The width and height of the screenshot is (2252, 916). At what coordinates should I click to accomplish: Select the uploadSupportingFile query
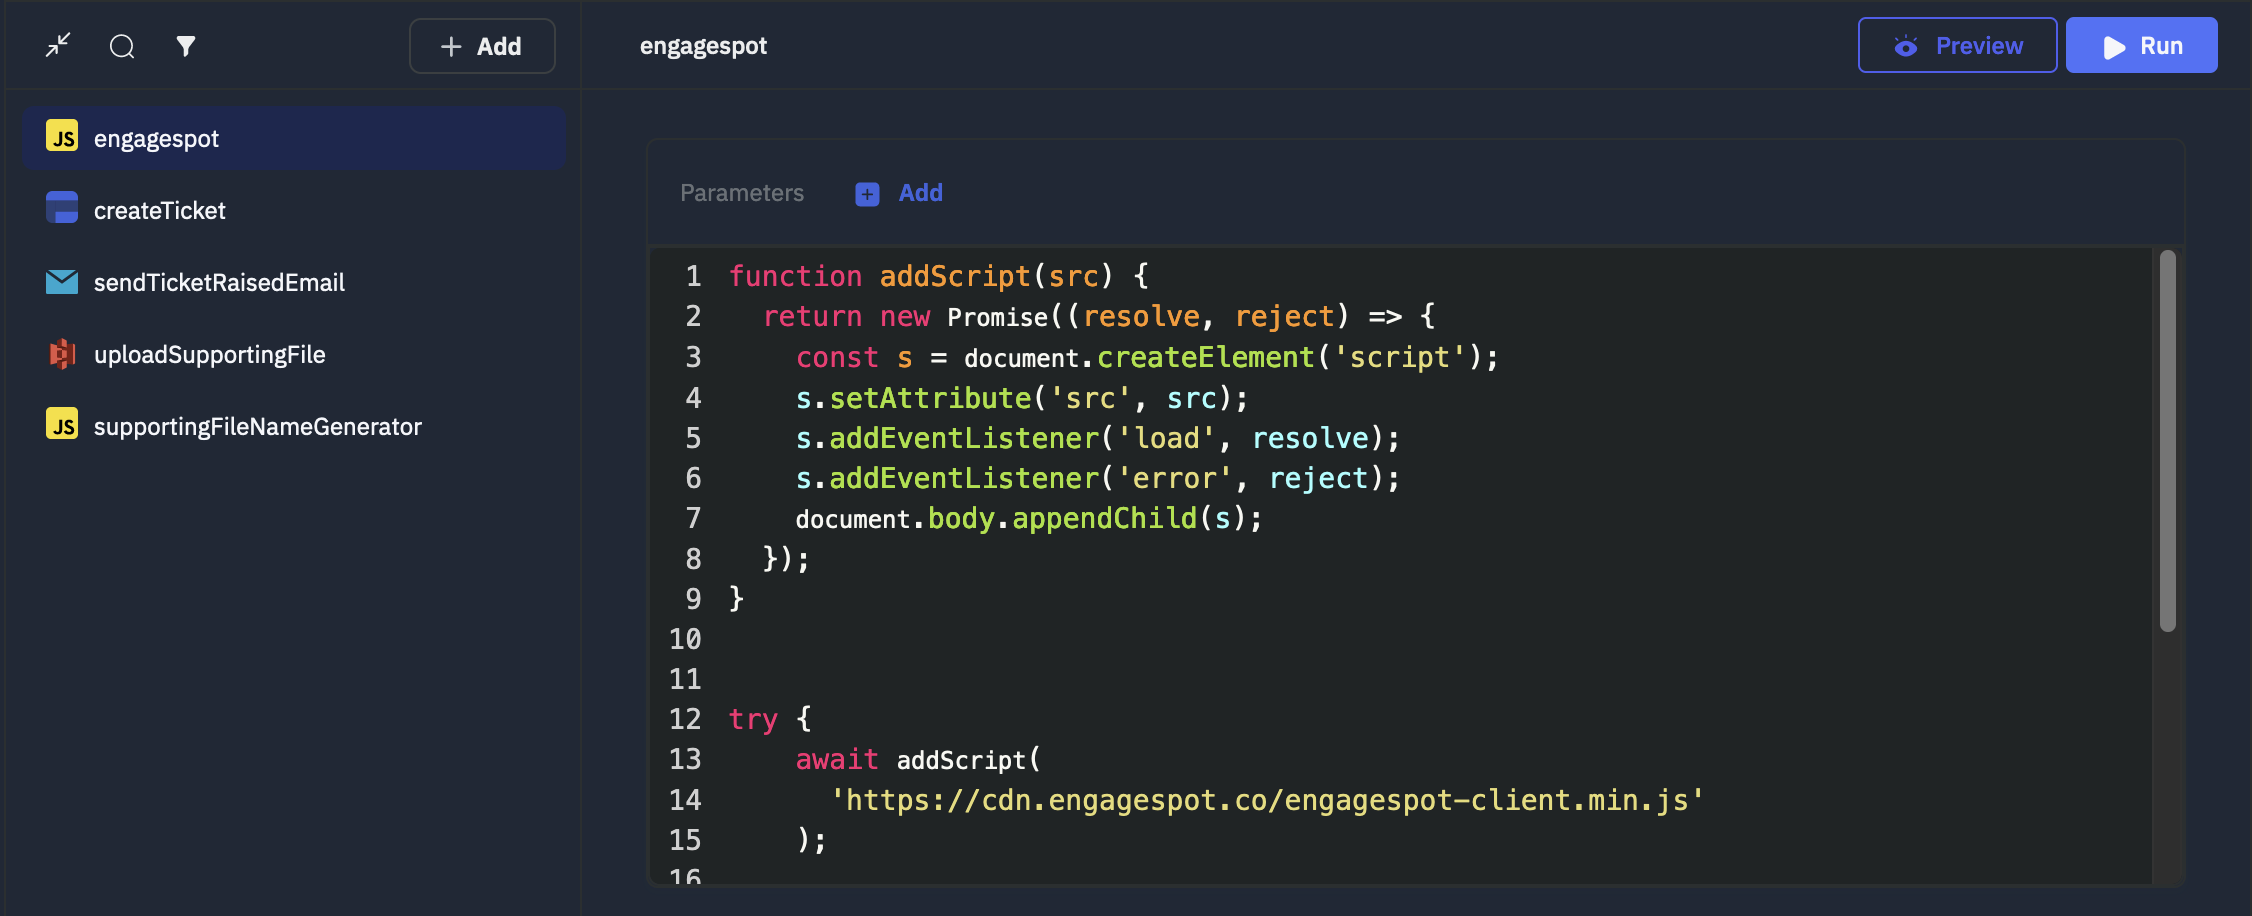[294, 354]
